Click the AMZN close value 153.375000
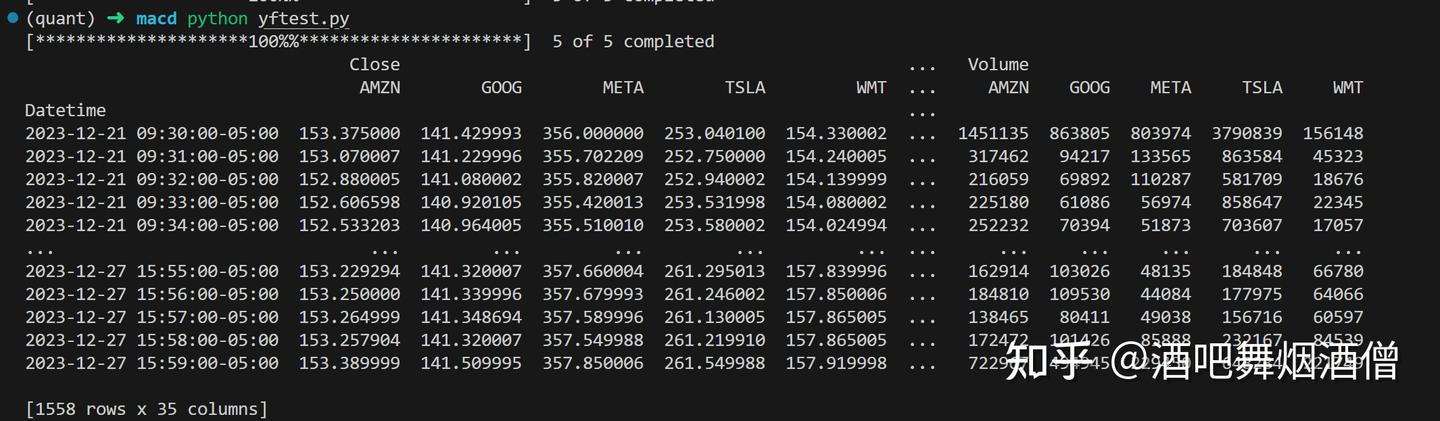 [x=349, y=133]
